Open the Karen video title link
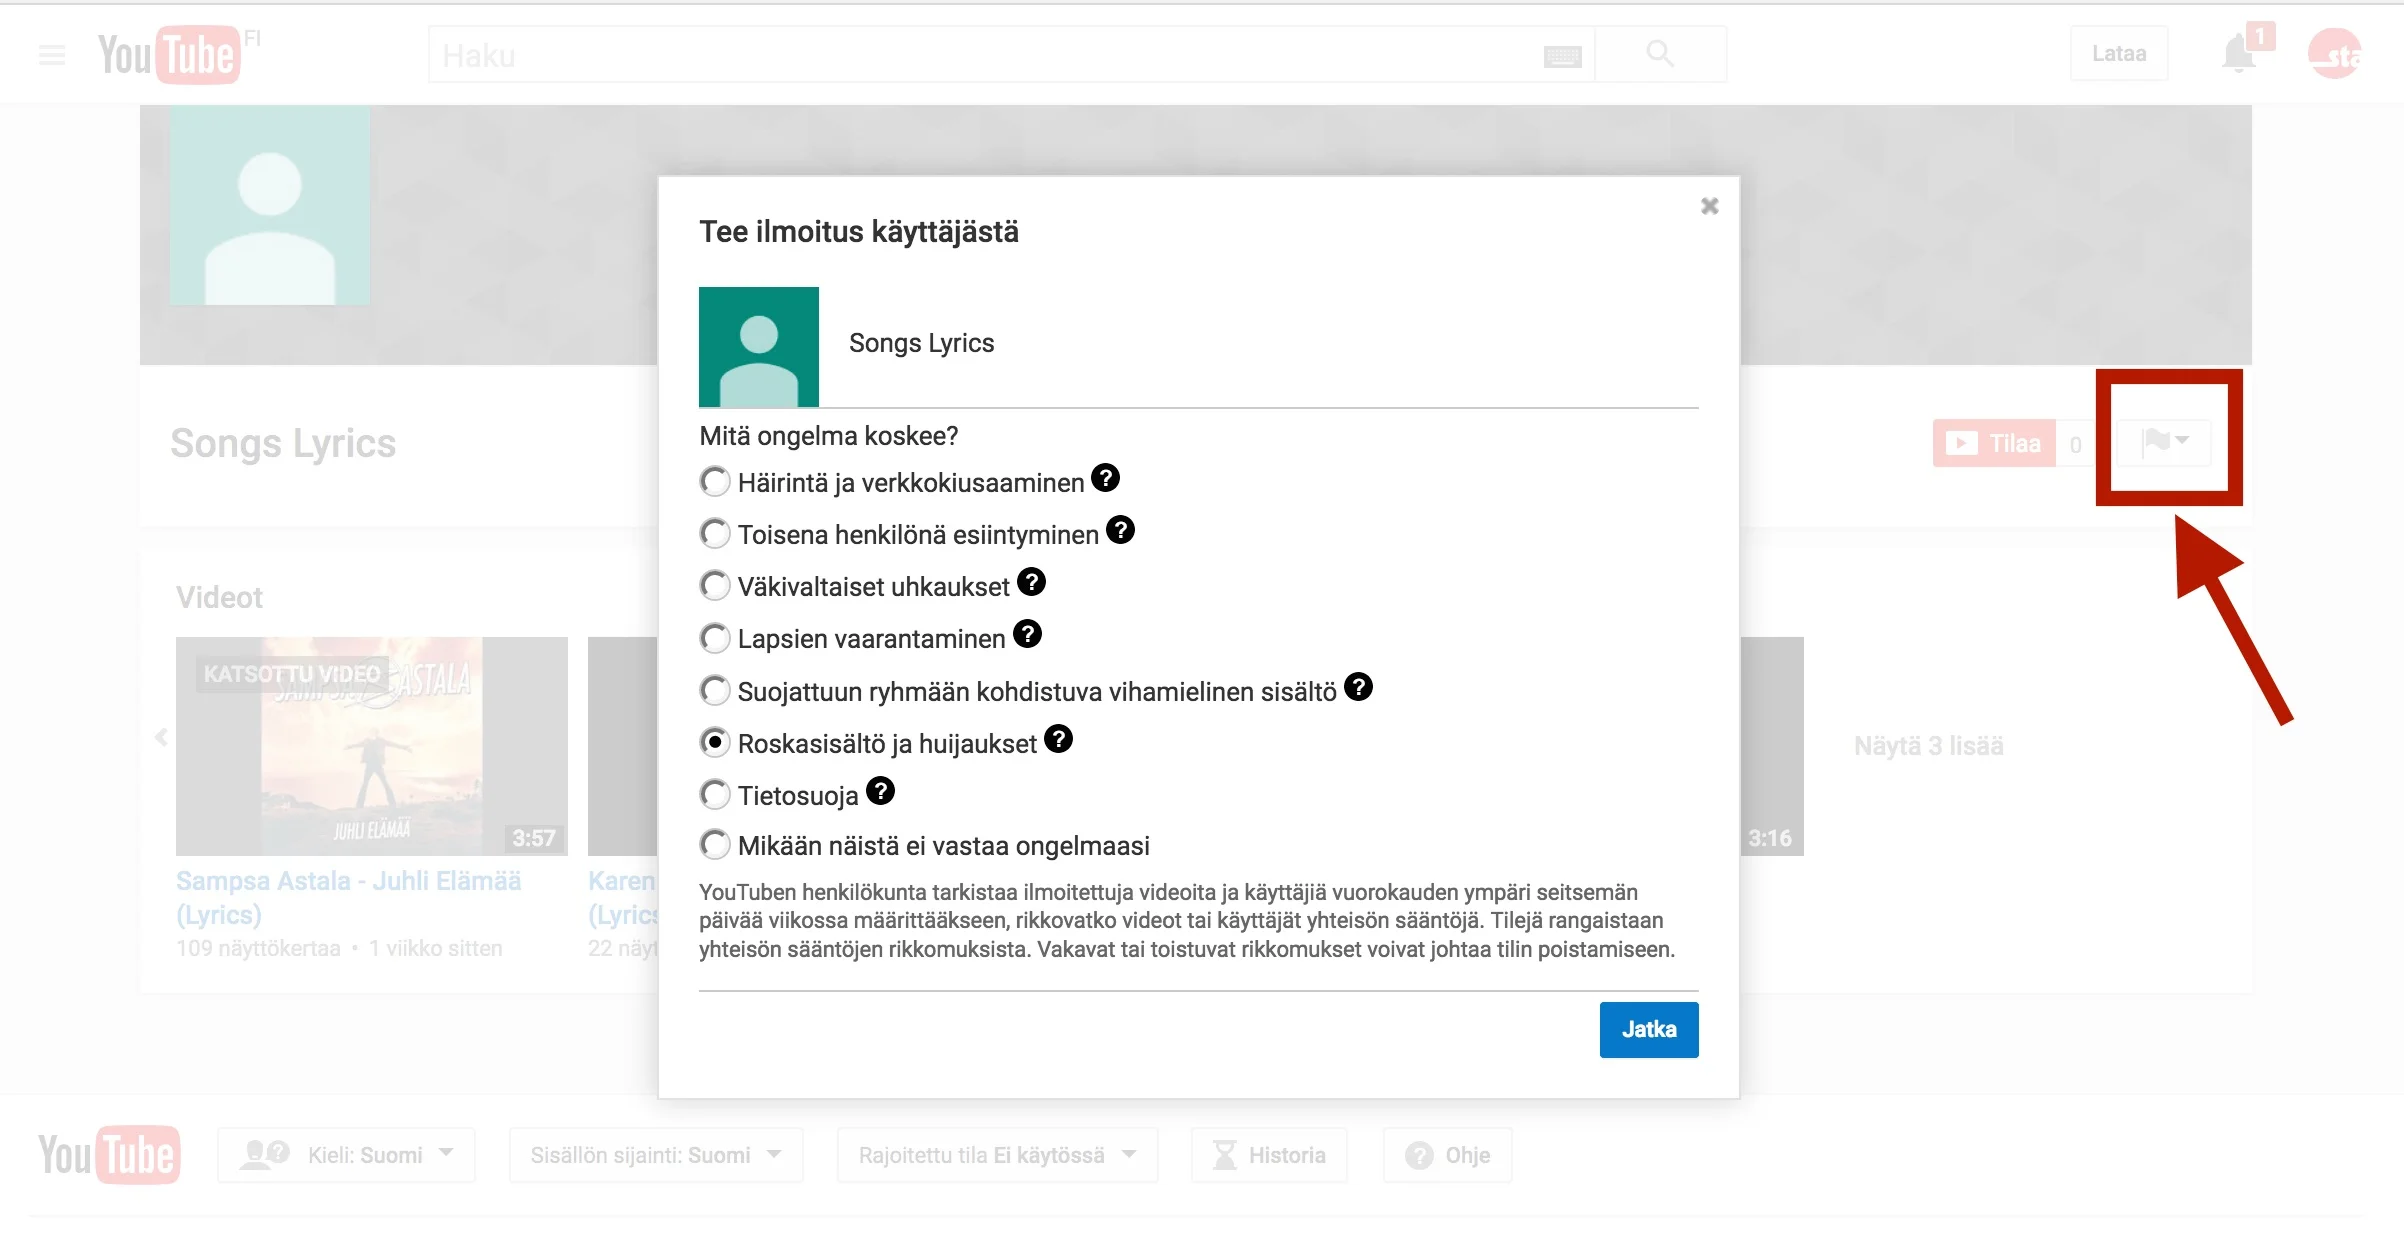The width and height of the screenshot is (2404, 1236). (x=623, y=897)
